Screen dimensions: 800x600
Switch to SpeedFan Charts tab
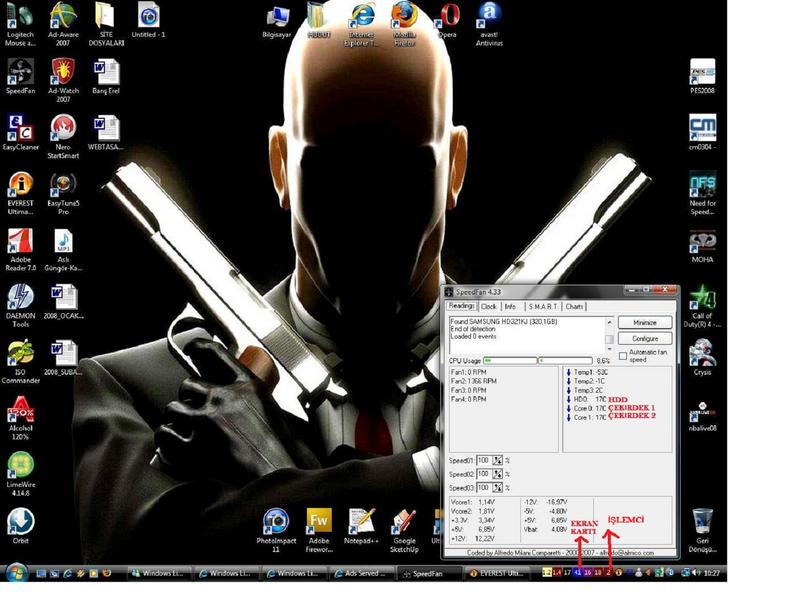point(574,307)
